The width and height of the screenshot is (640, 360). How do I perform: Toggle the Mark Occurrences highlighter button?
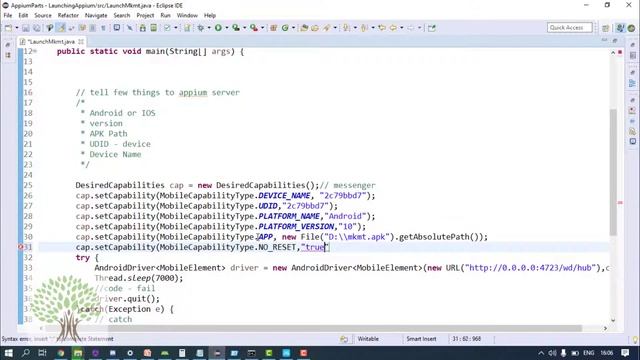61,28
